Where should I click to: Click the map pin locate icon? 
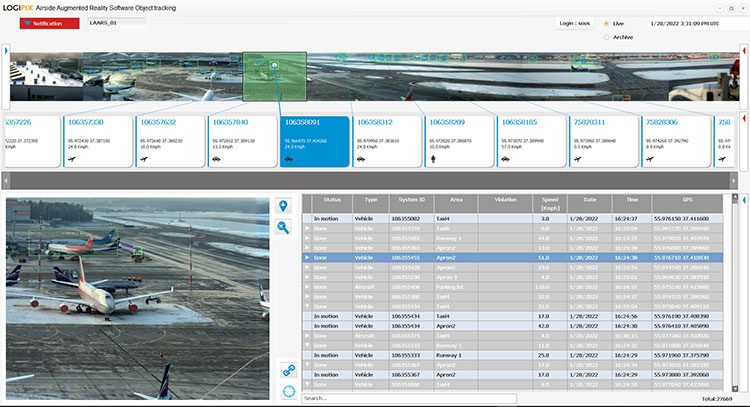tap(285, 206)
